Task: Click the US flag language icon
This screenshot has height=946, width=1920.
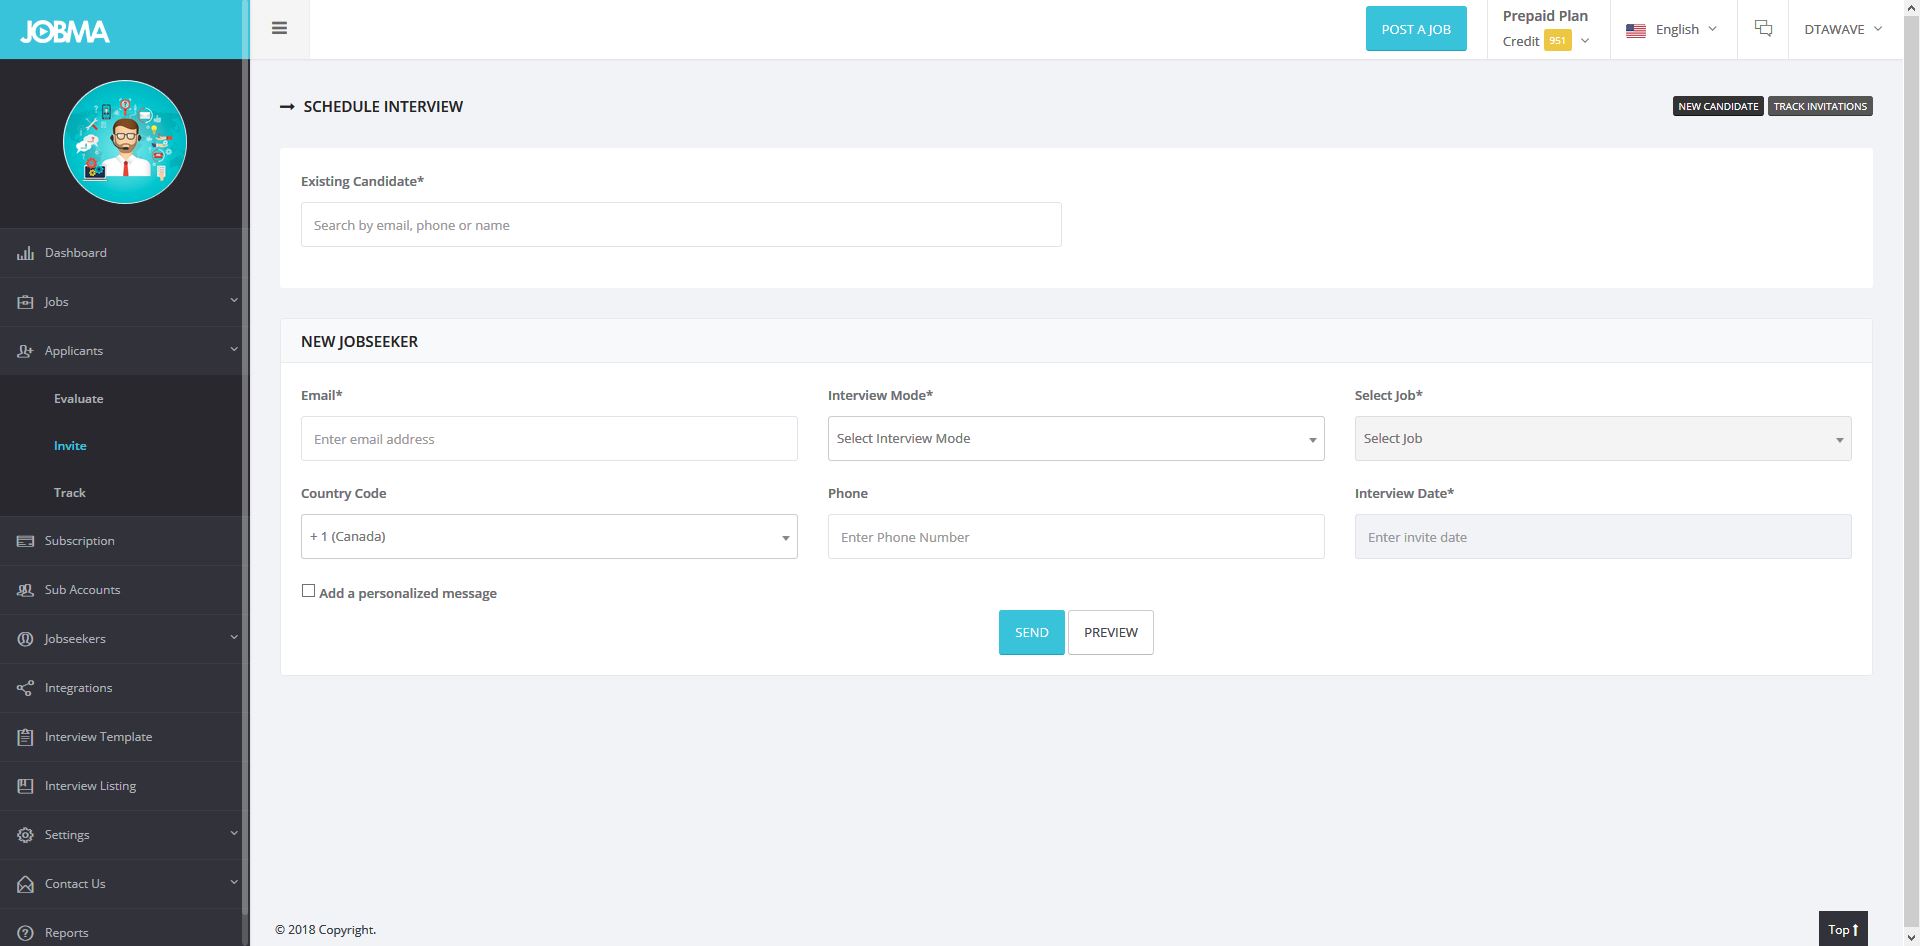Action: [x=1636, y=30]
